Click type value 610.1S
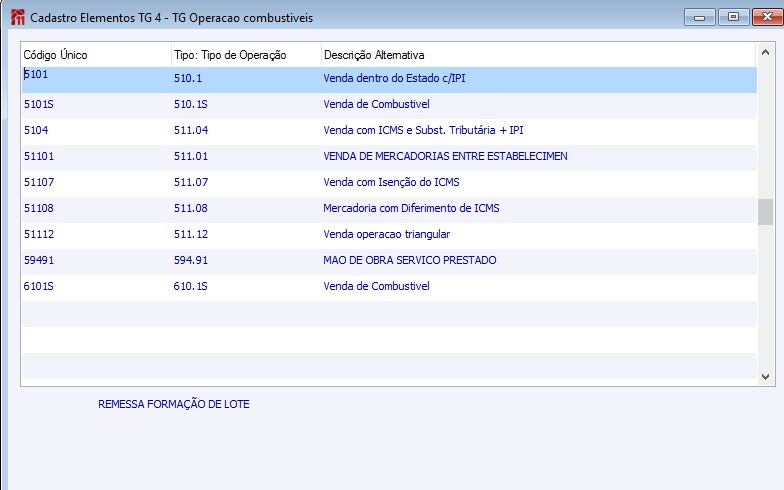The width and height of the screenshot is (784, 490). tap(190, 286)
